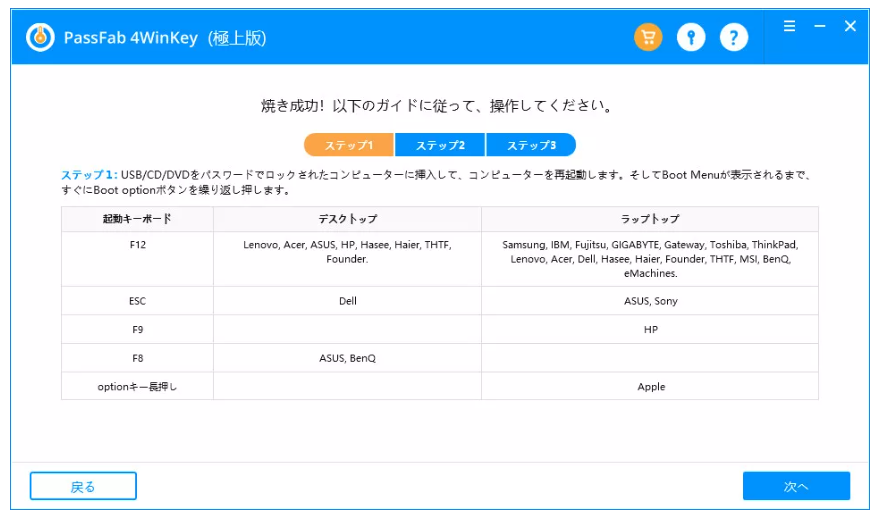
Task: Select the ラップトップ column header
Action: tap(650, 219)
